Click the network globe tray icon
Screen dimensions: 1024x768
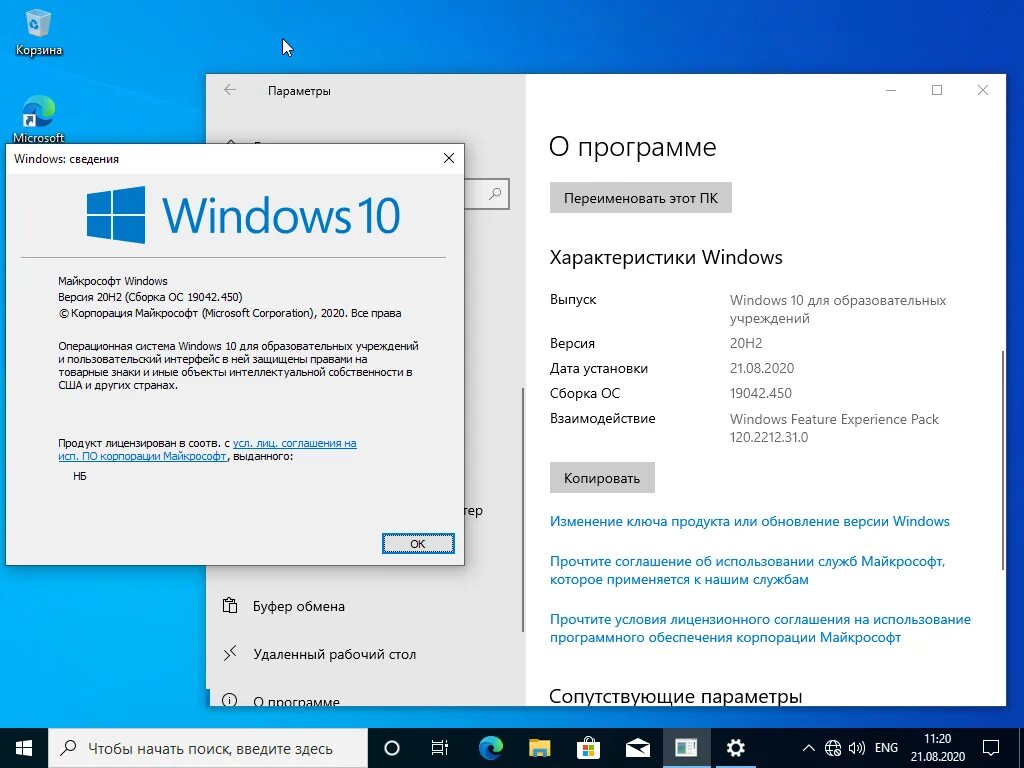pos(833,748)
